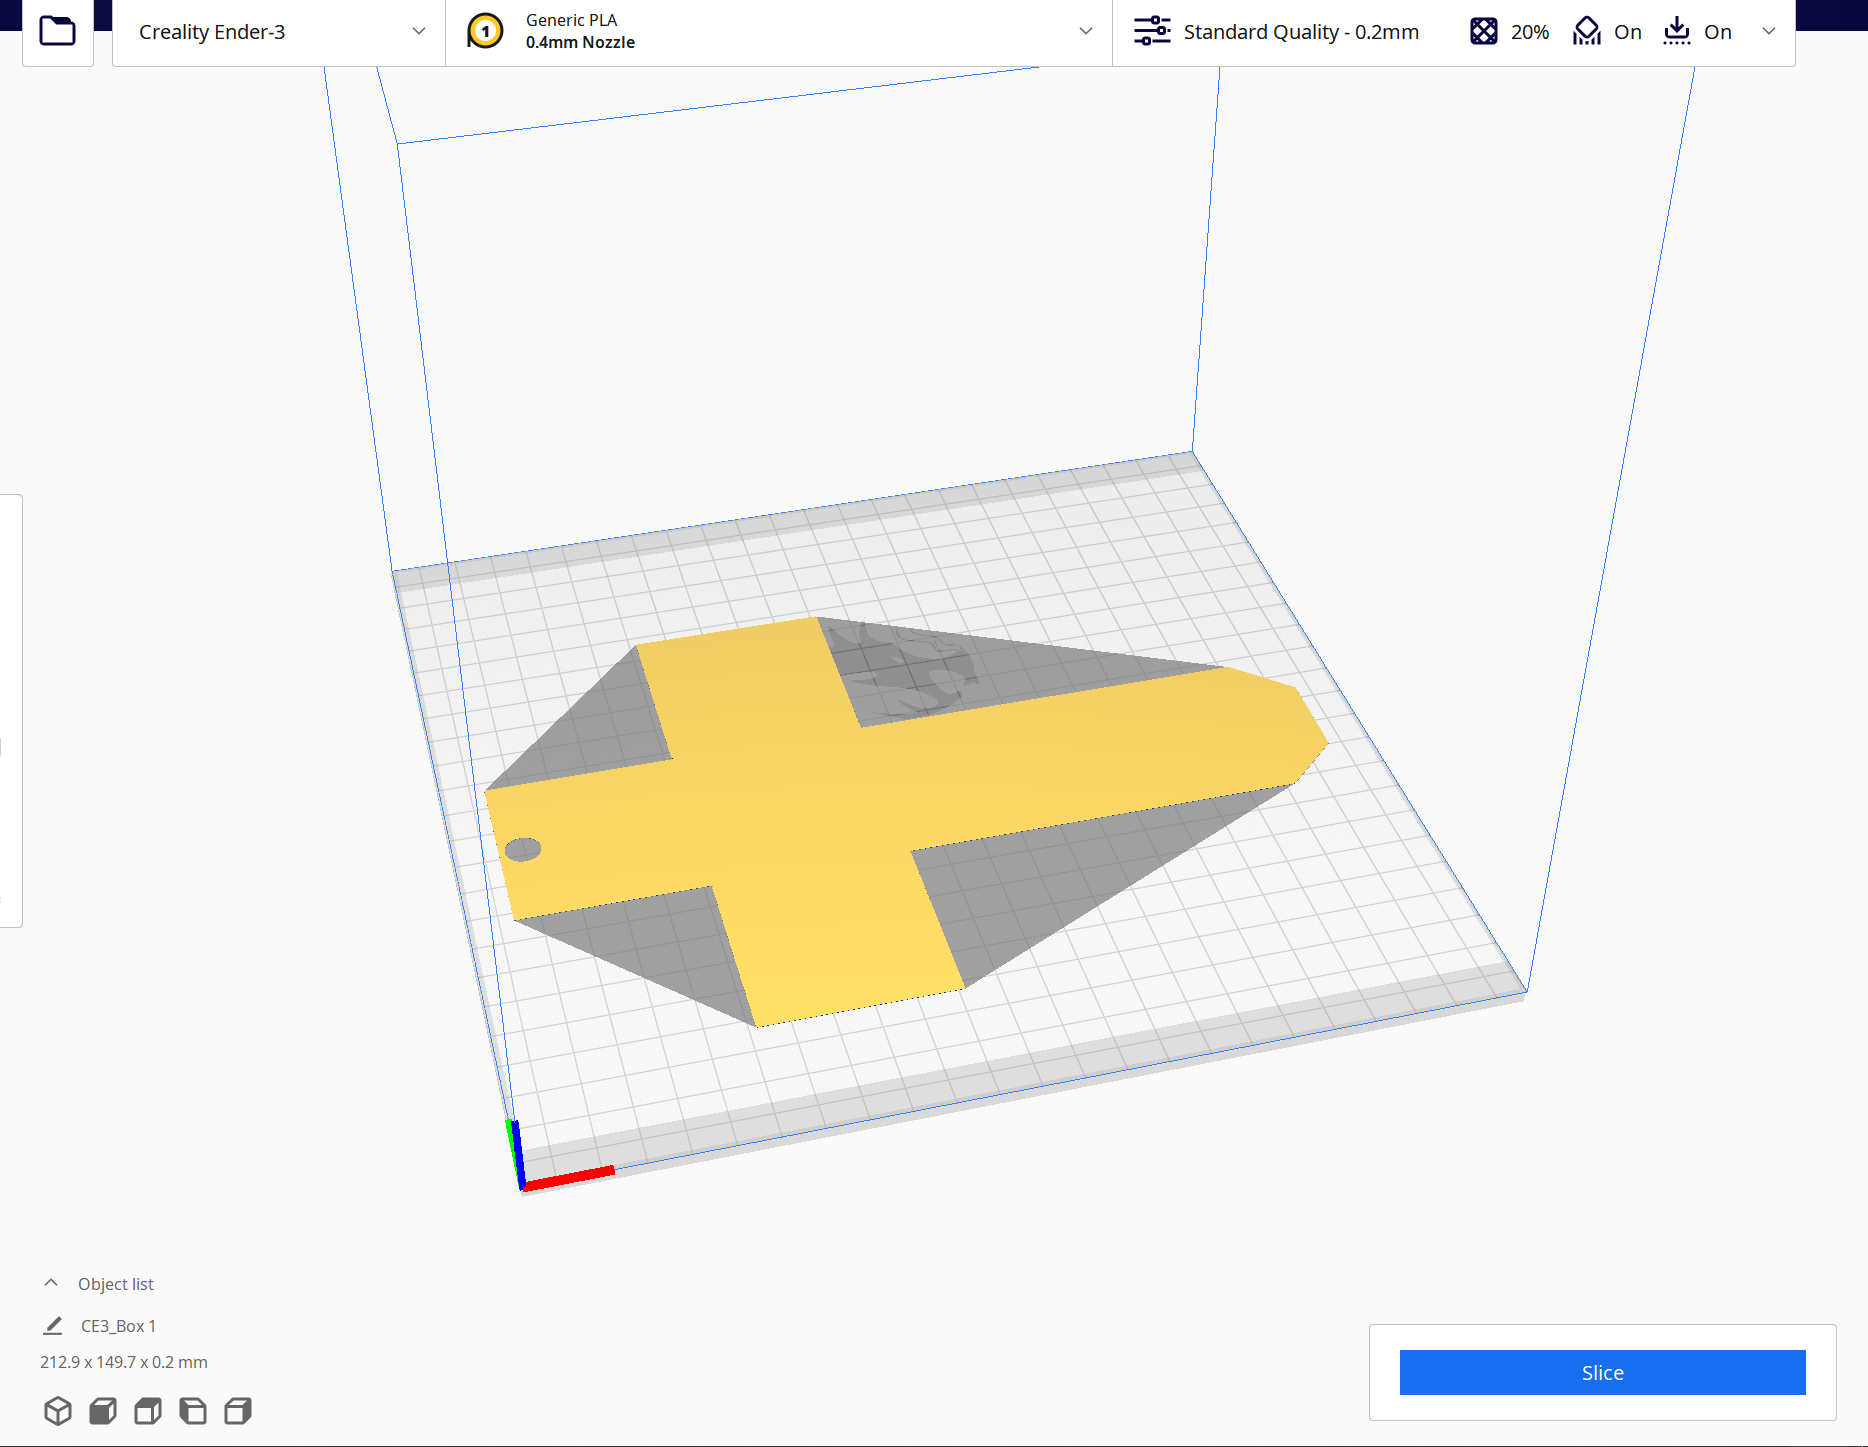Click the print settings sliders icon
Screen dimensions: 1868x1447
pyautogui.click(x=1152, y=31)
